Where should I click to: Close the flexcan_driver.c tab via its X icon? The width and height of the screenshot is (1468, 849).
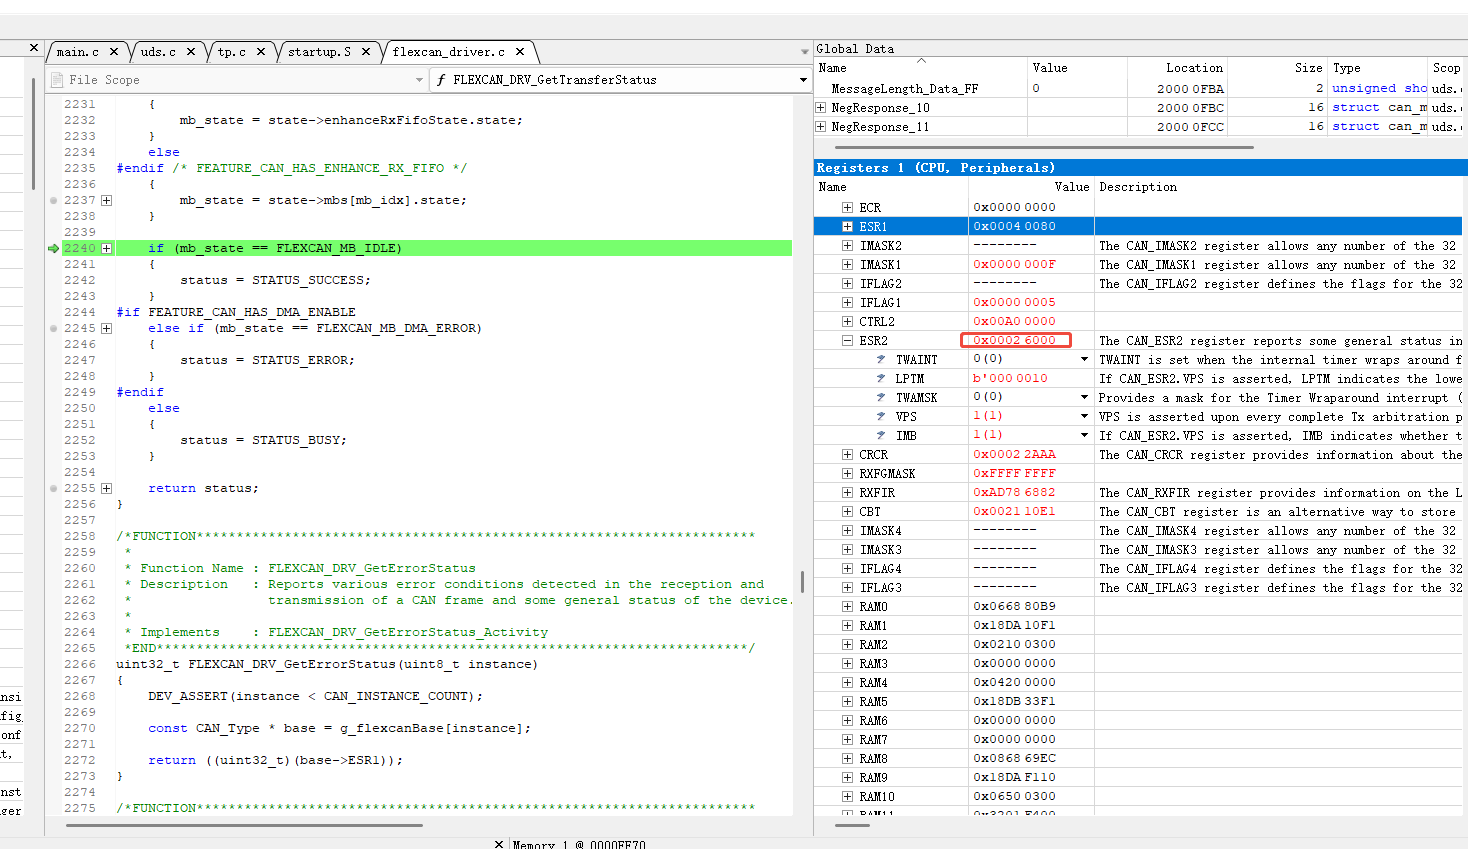coord(520,52)
